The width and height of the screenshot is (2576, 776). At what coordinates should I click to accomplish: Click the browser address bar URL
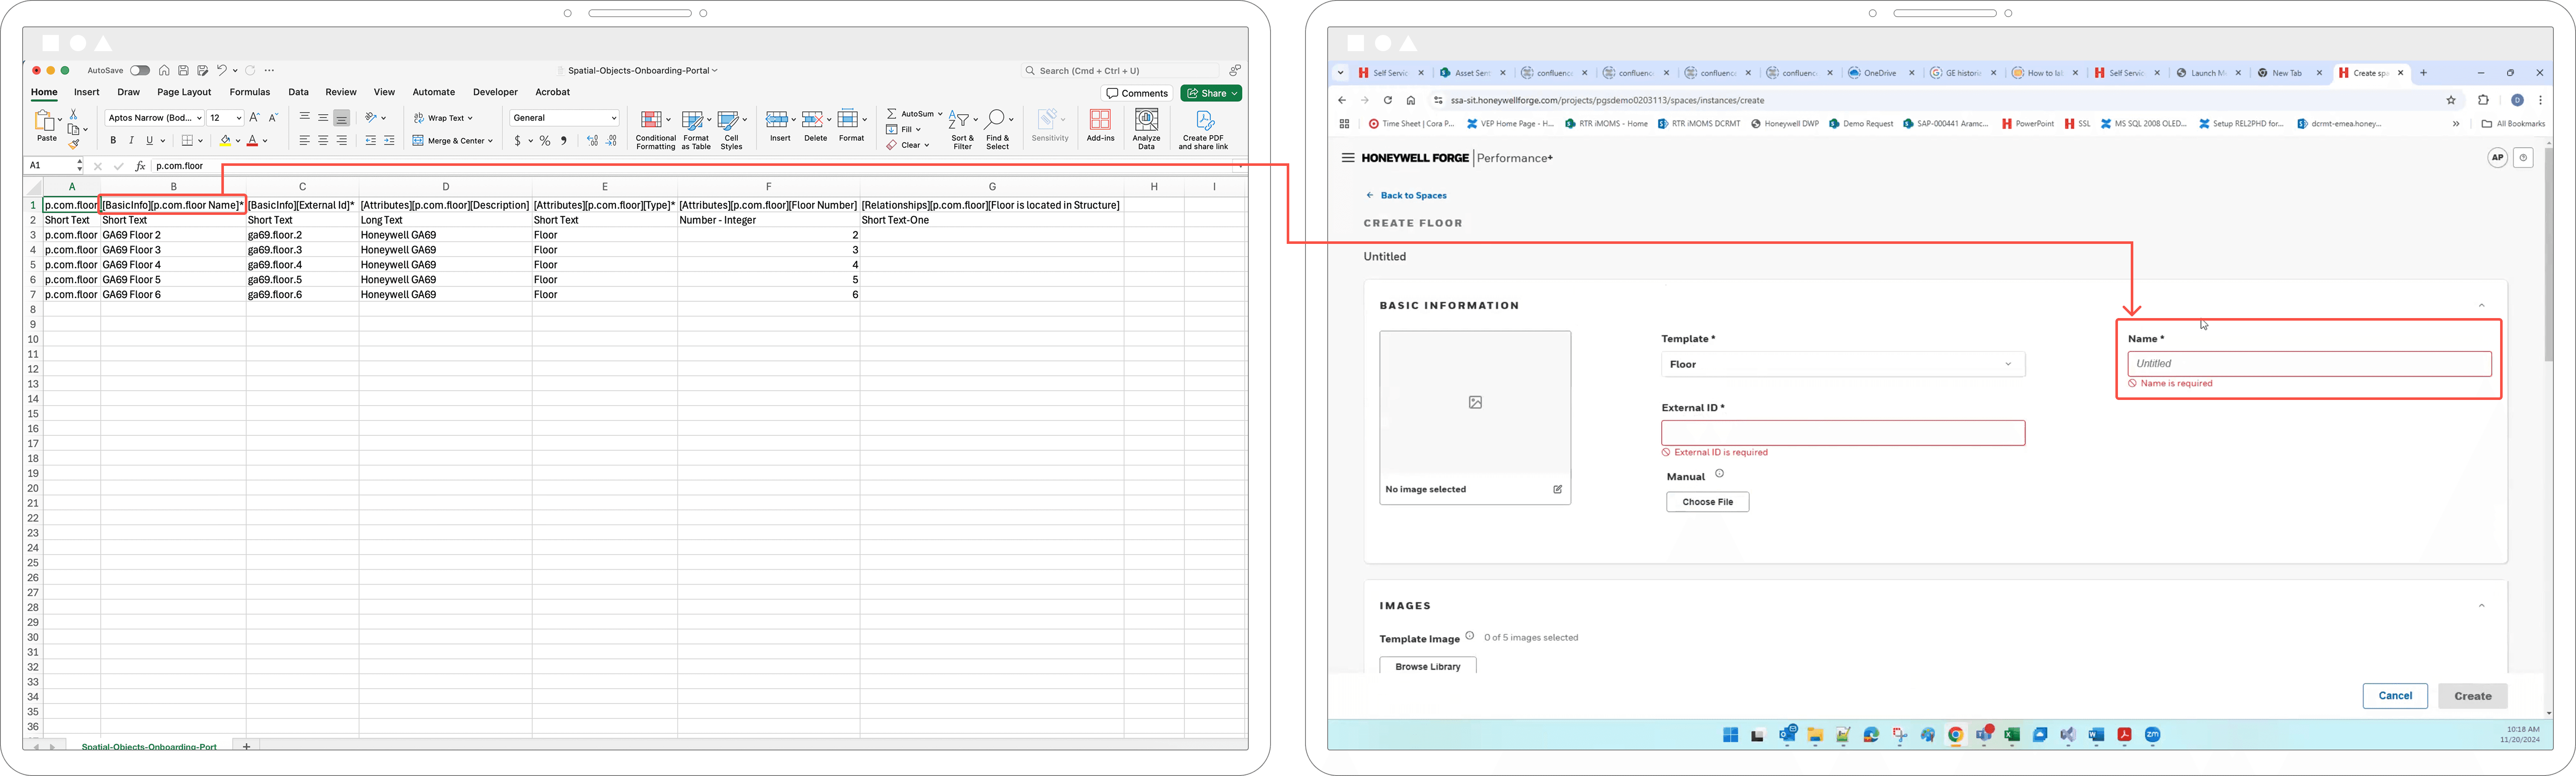pyautogui.click(x=1607, y=100)
